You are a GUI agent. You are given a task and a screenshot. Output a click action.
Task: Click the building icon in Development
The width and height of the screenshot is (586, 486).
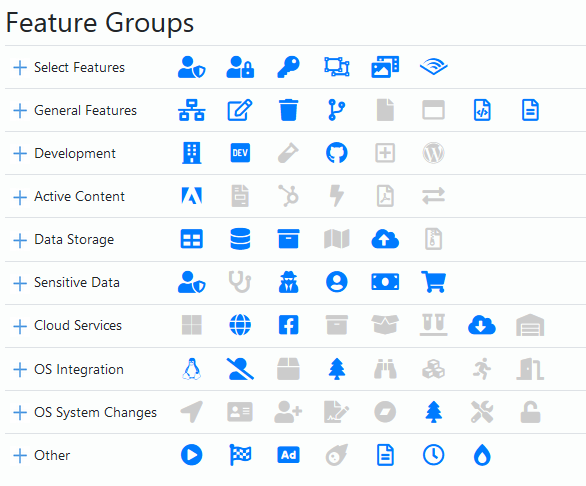192,153
